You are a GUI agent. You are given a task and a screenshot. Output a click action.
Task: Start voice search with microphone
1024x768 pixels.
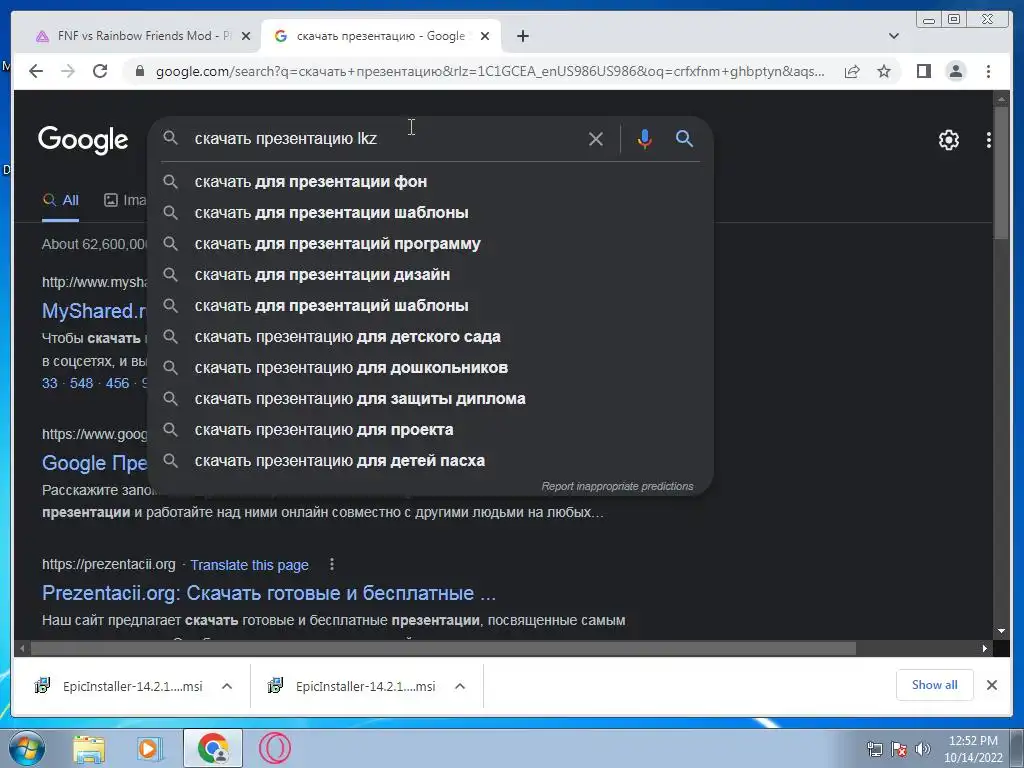click(x=644, y=138)
